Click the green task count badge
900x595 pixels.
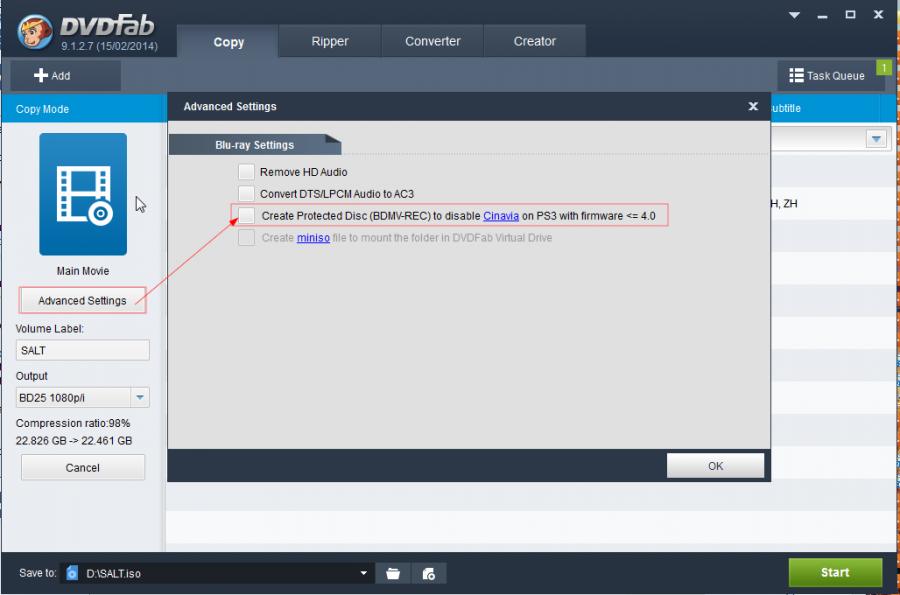pyautogui.click(x=884, y=68)
